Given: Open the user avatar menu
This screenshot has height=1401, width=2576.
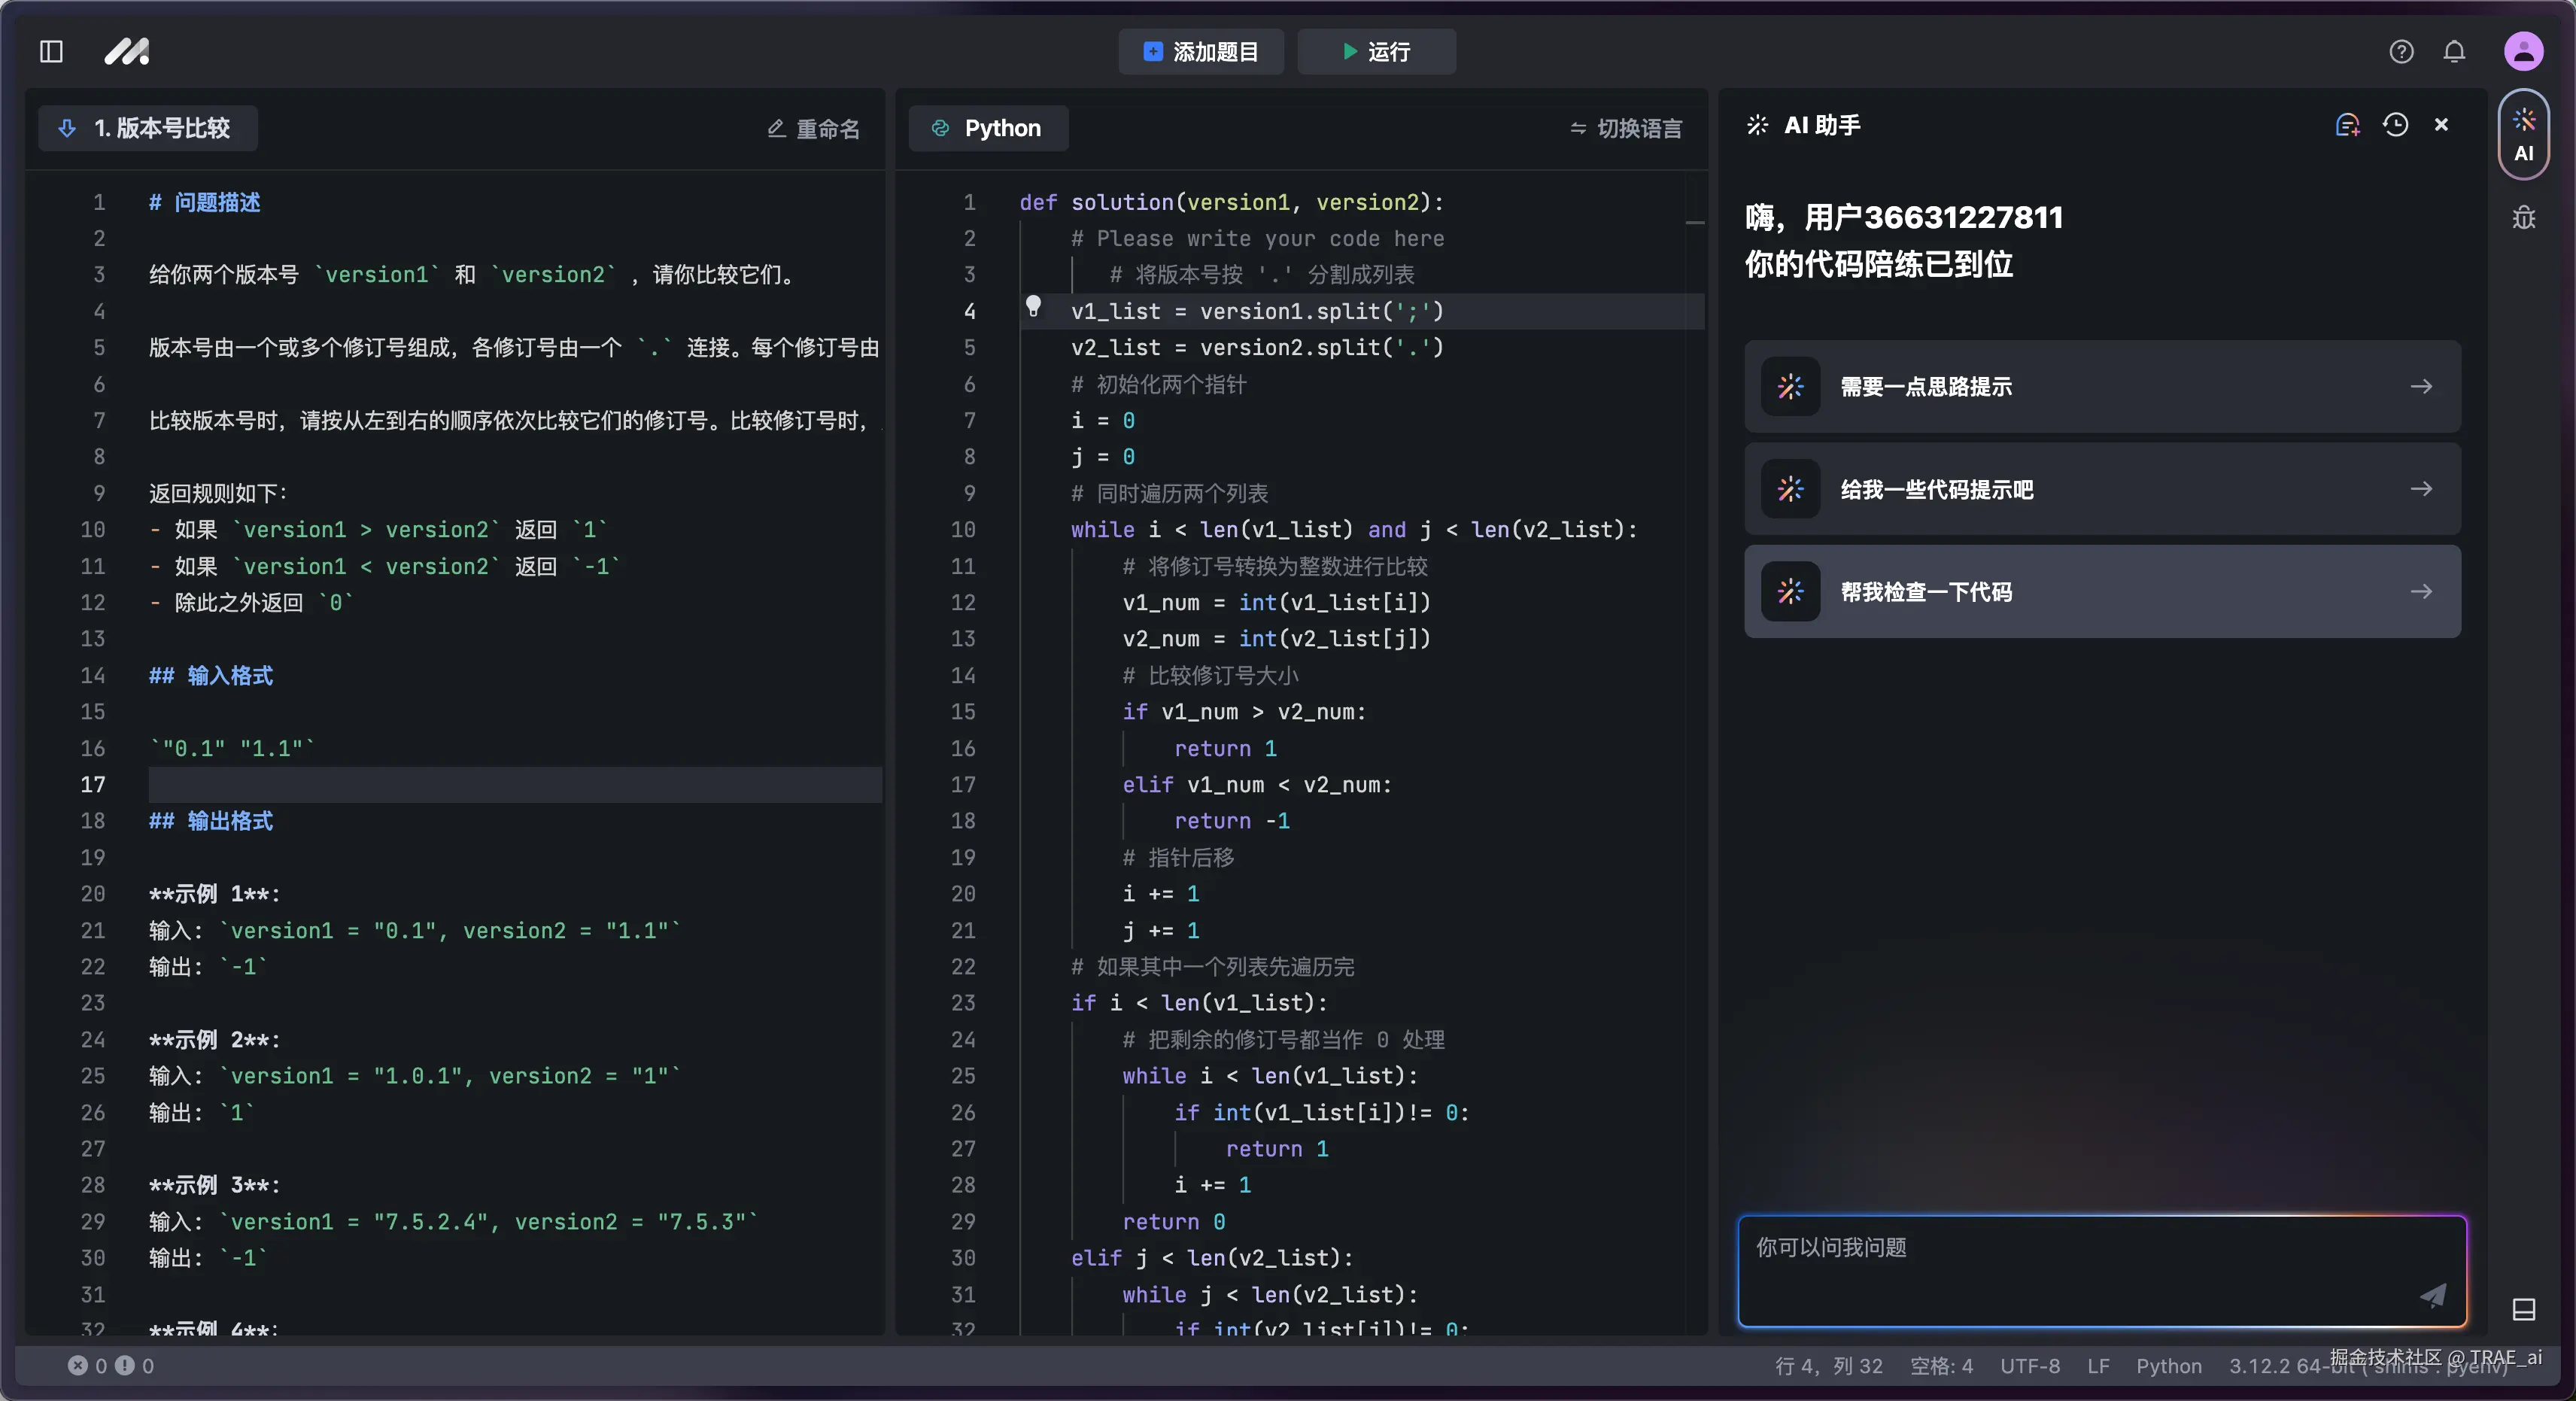Looking at the screenshot, I should point(2523,51).
